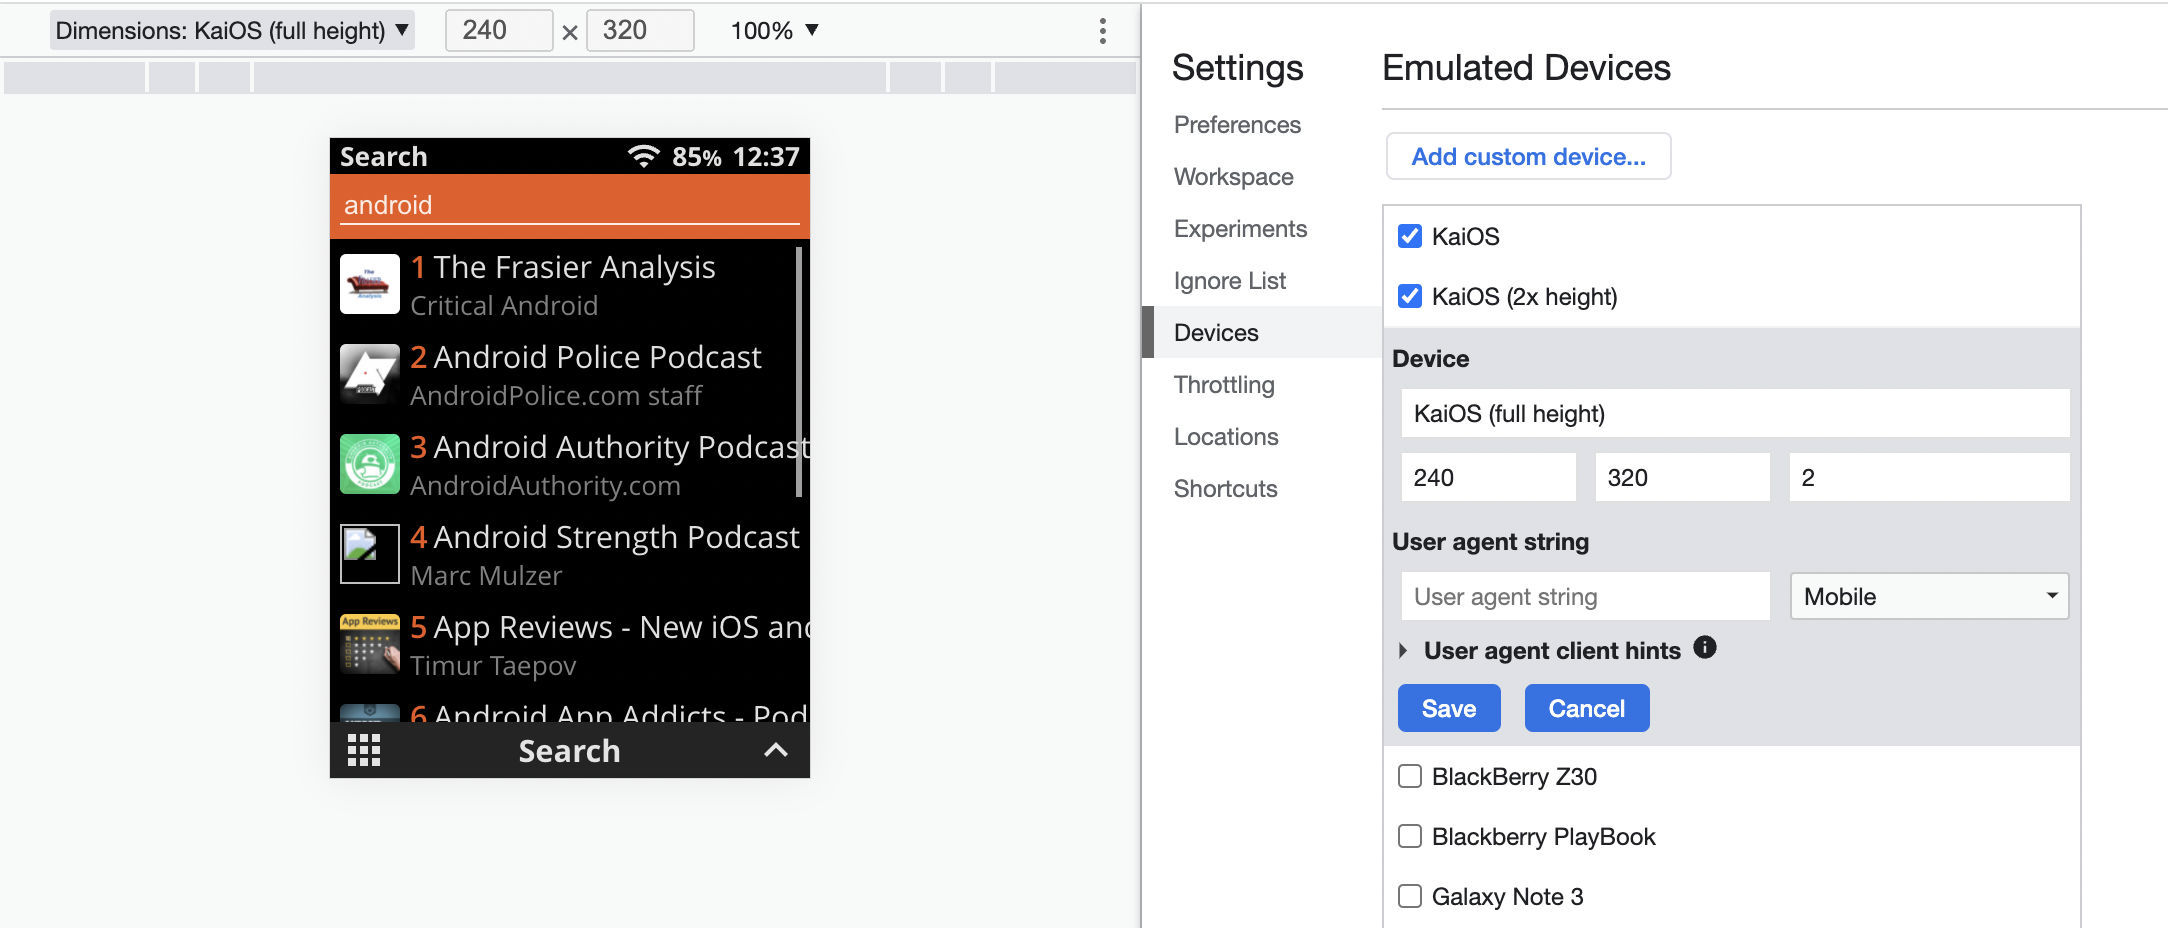Expand User agent client hints section
Image resolution: width=2168 pixels, height=928 pixels.
click(1403, 651)
